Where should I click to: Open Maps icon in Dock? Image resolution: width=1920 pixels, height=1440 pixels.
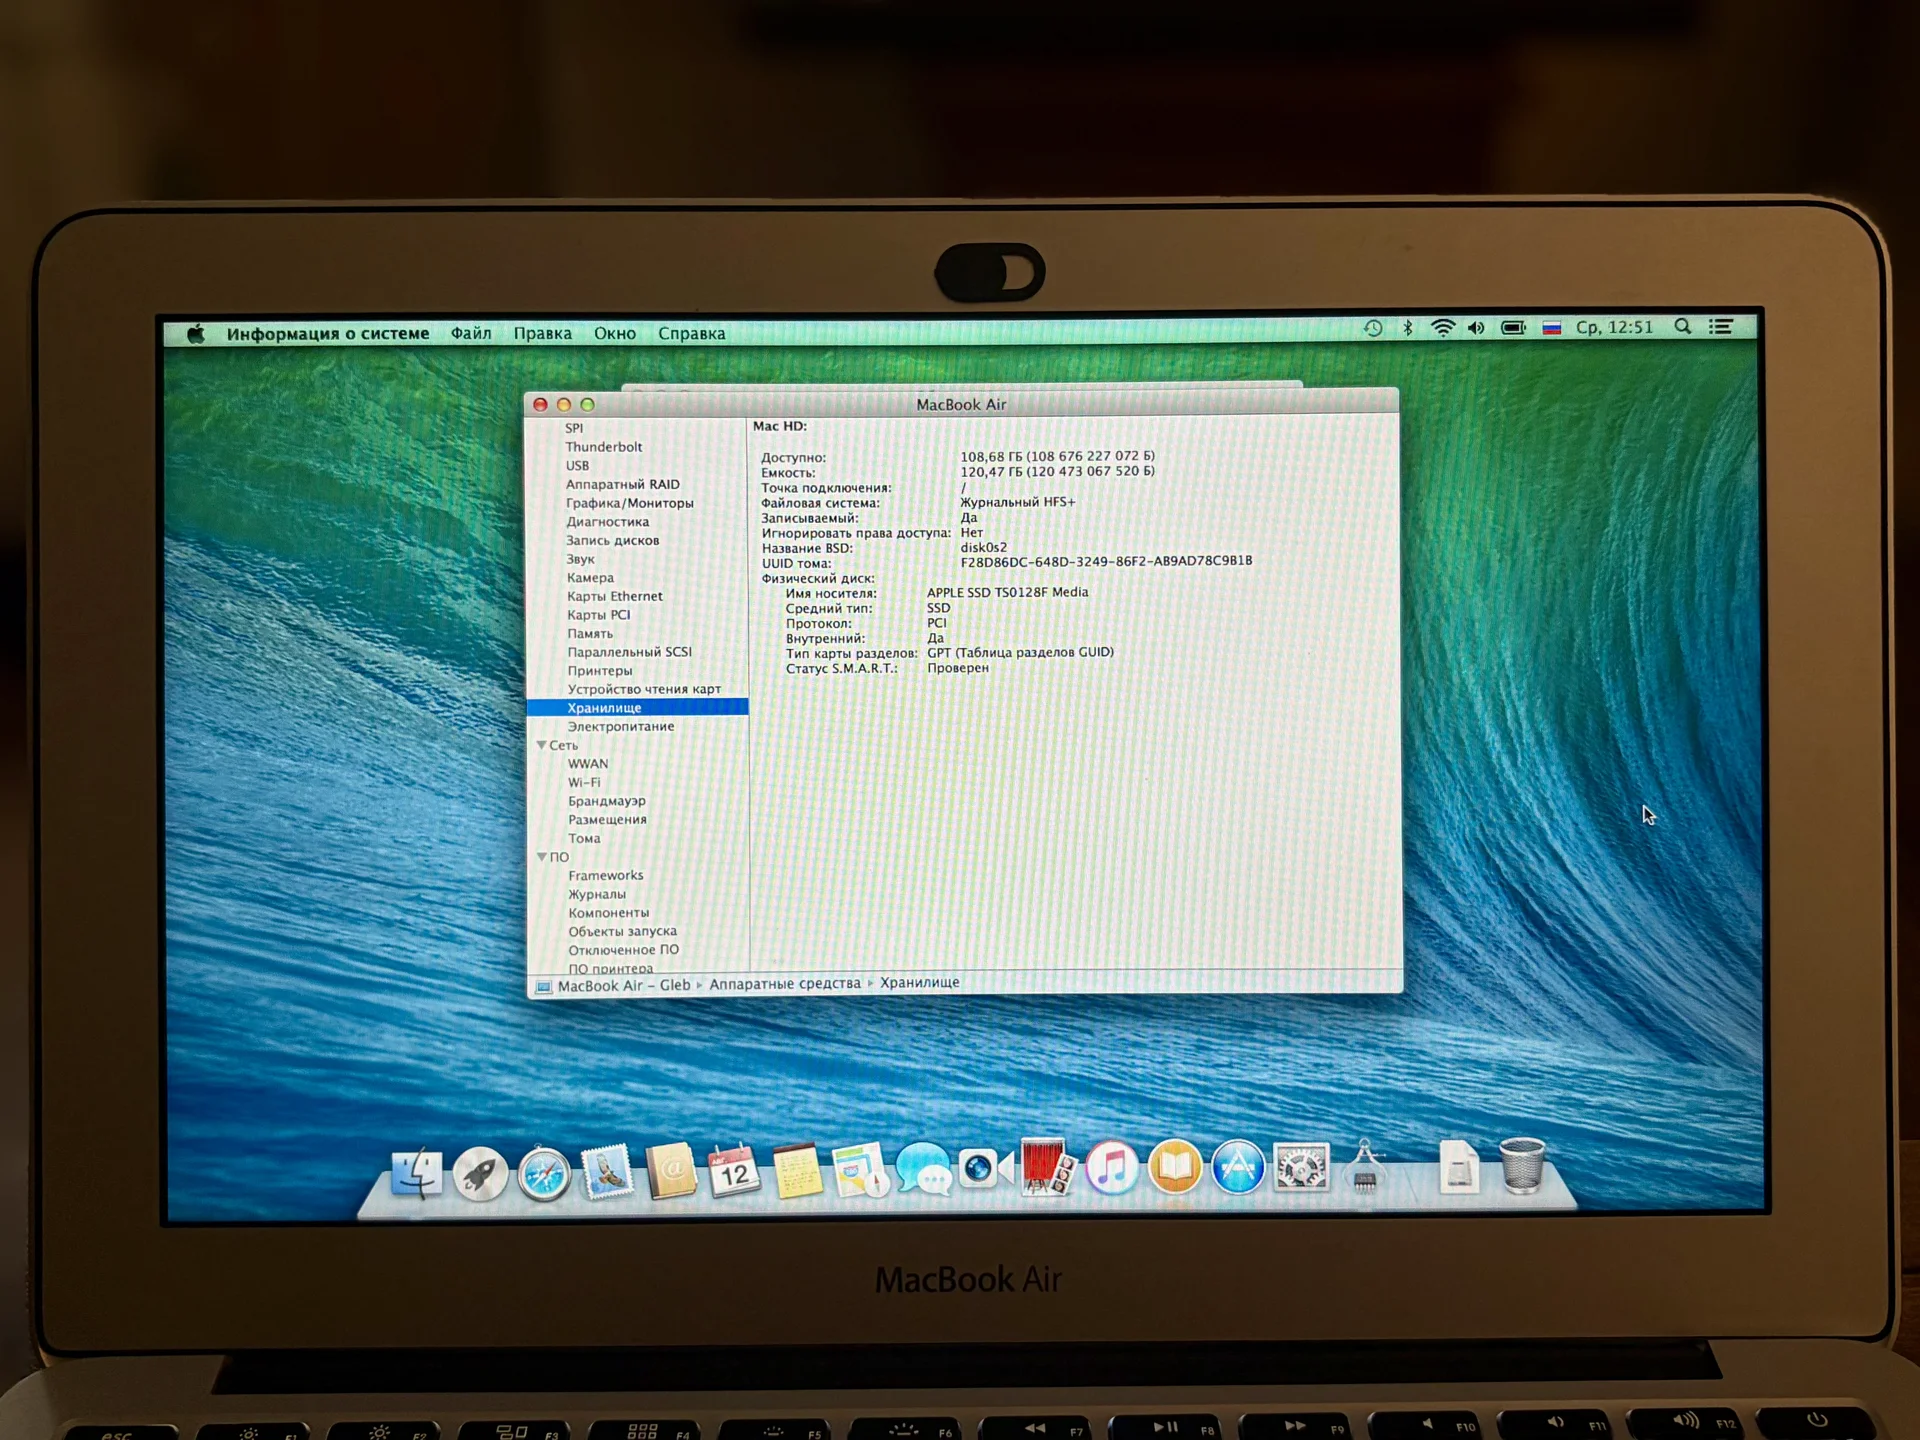tap(860, 1169)
